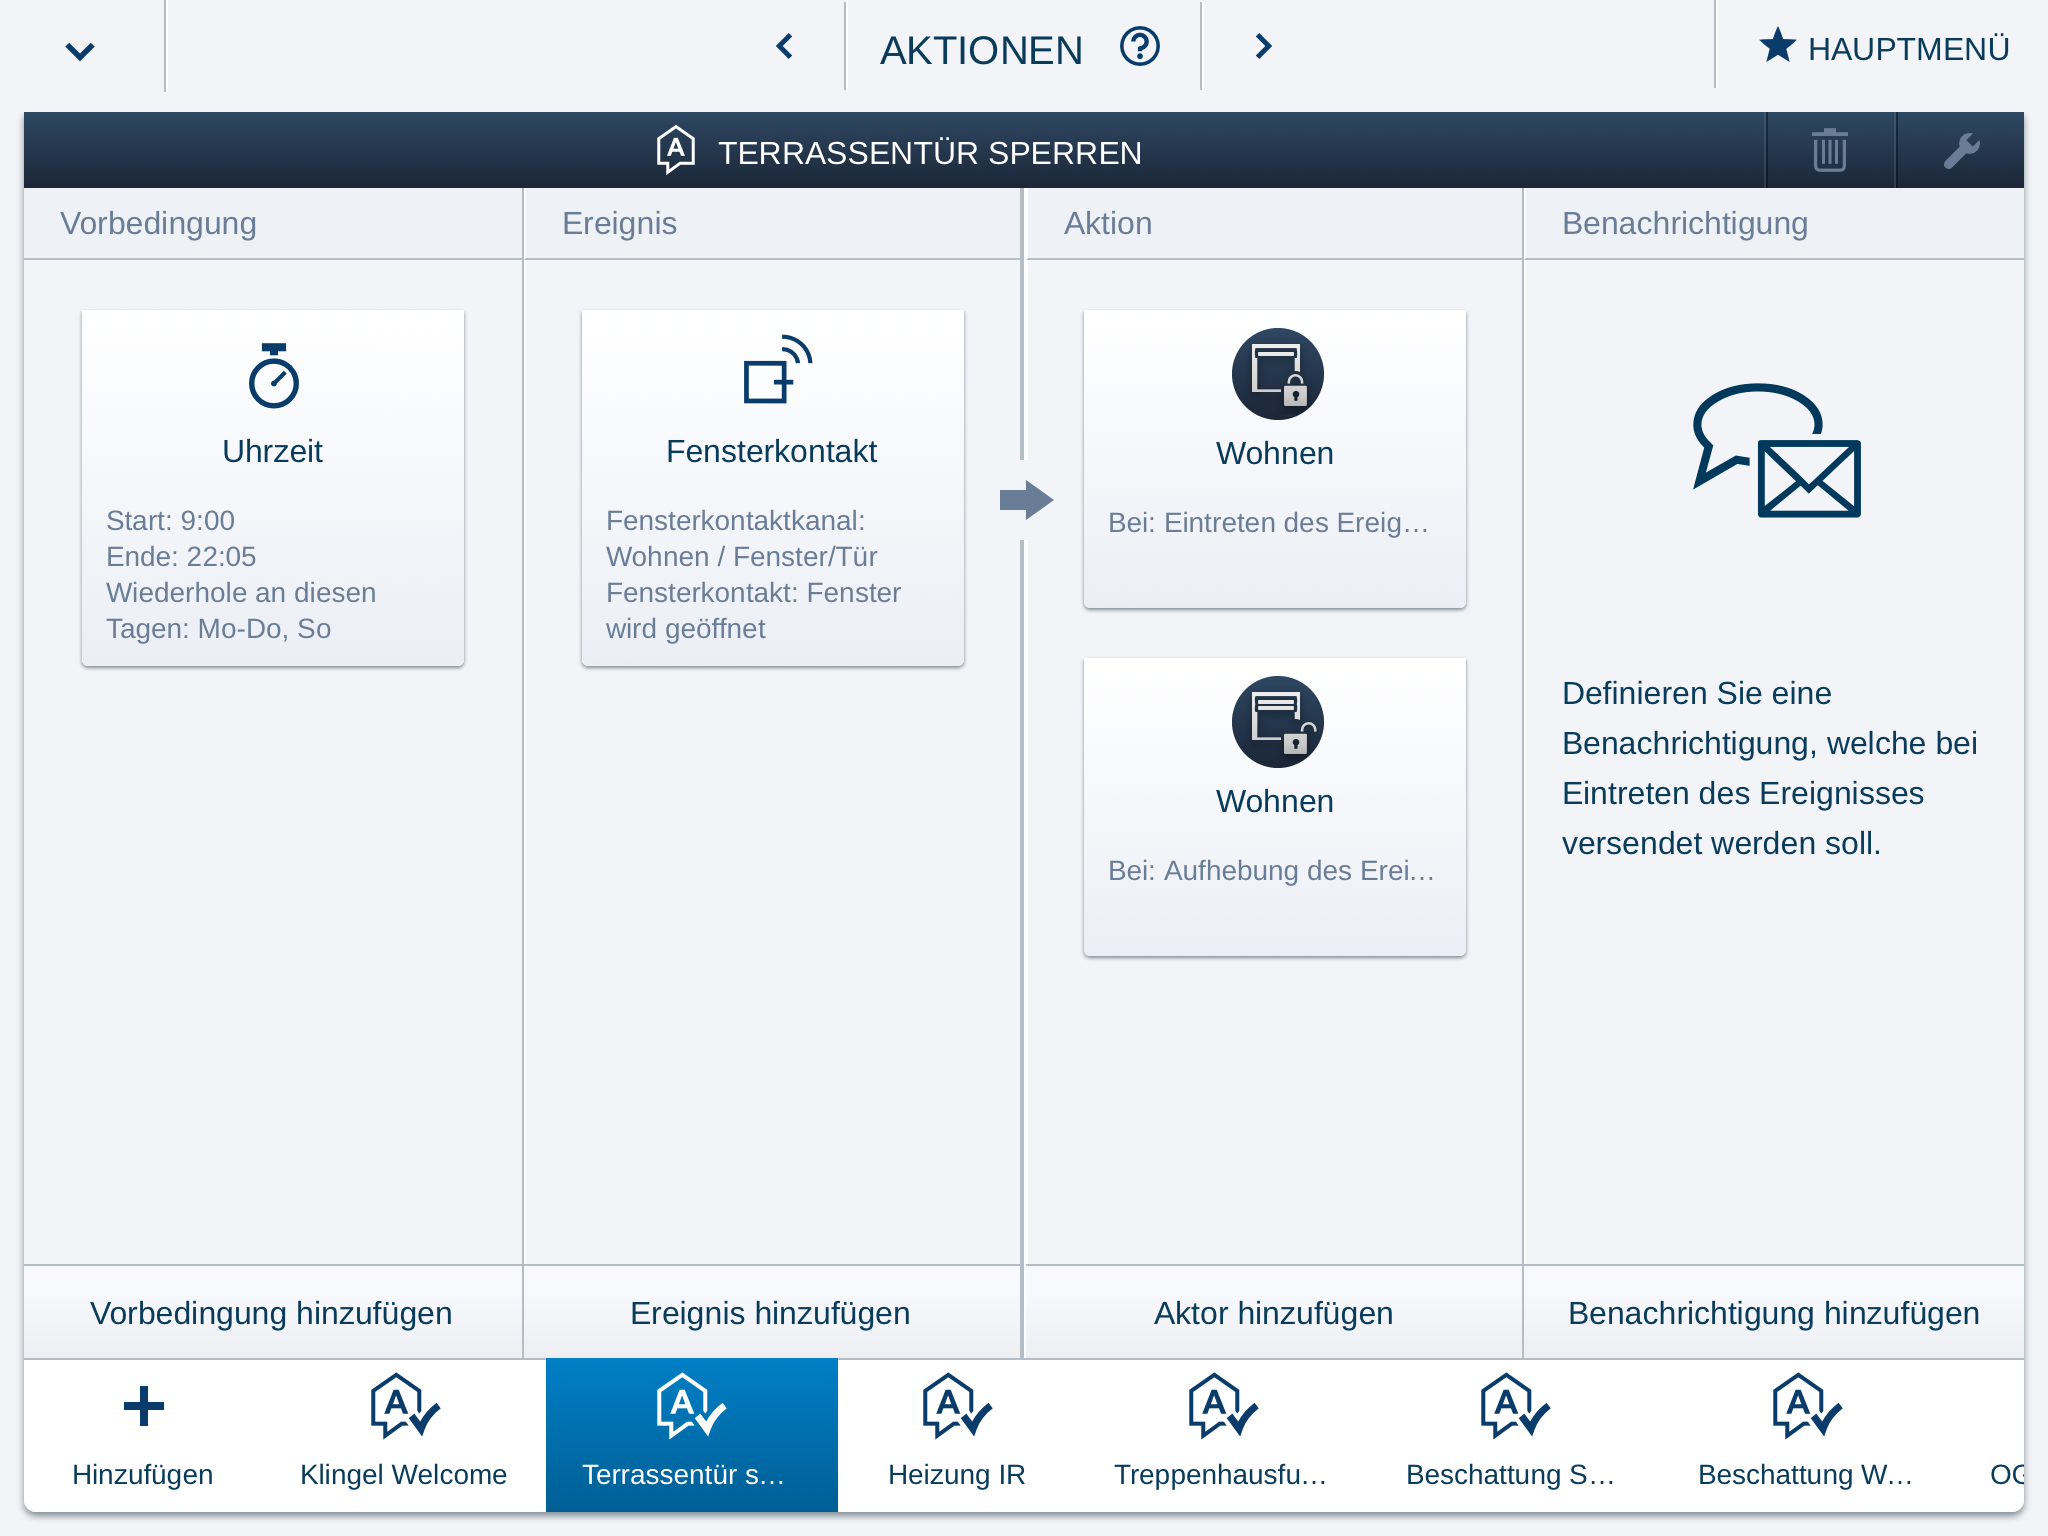Open the locked Wohnen actuator icon
The height and width of the screenshot is (1536, 2048).
[1277, 374]
